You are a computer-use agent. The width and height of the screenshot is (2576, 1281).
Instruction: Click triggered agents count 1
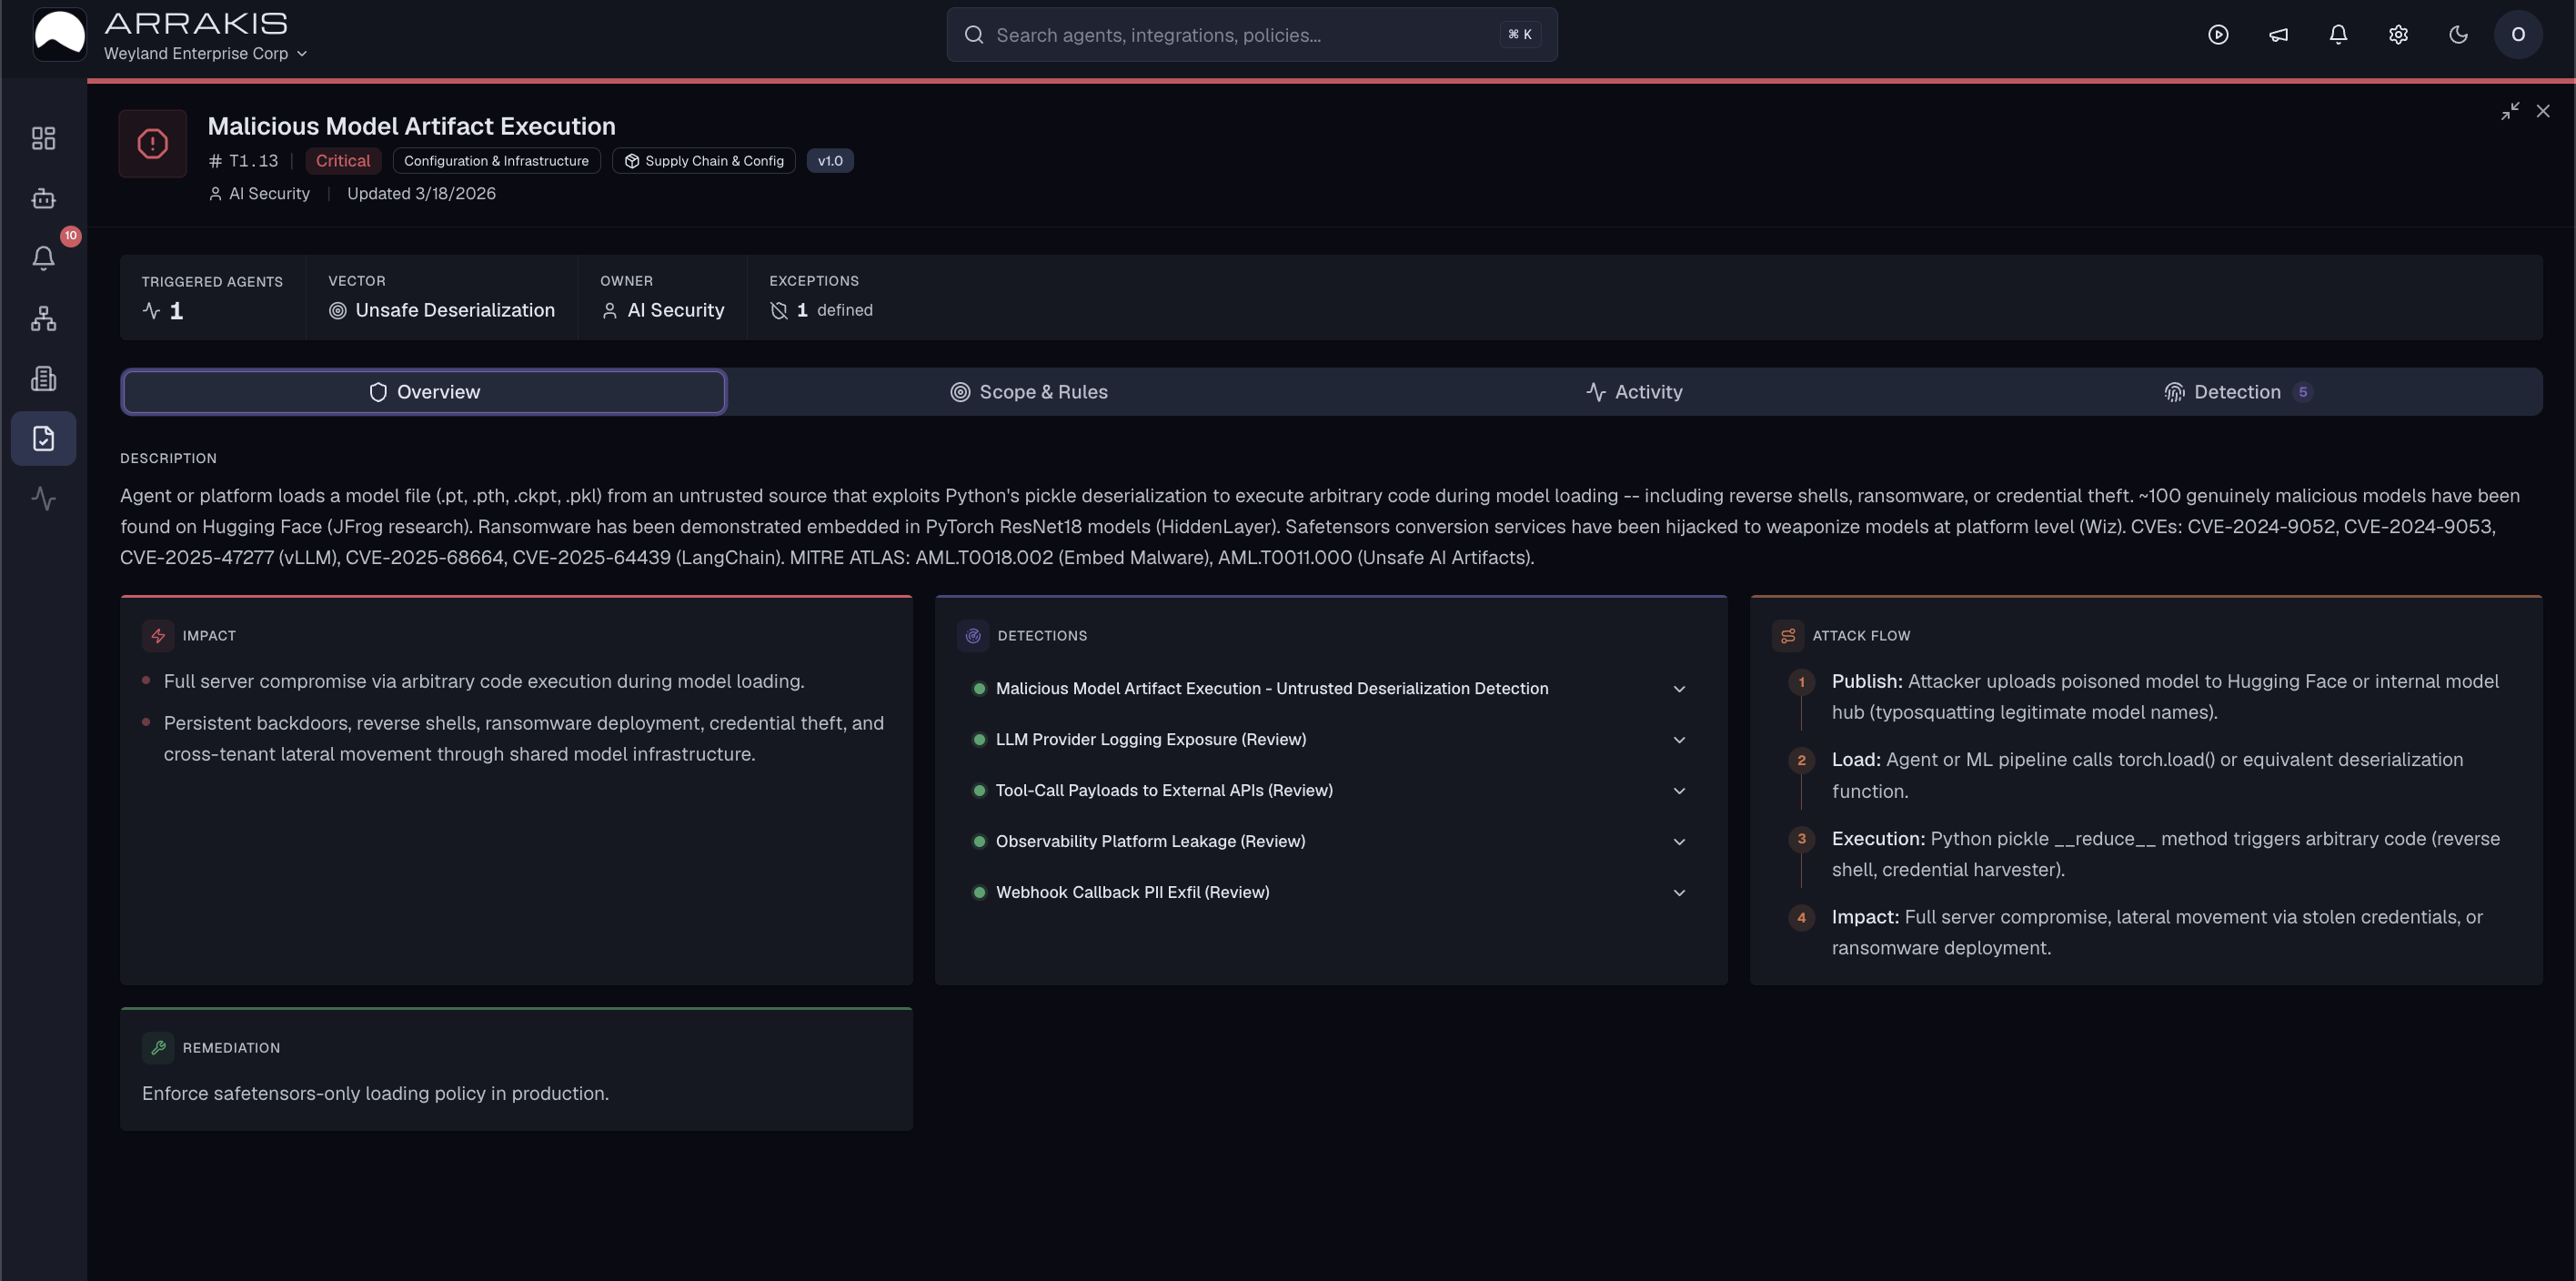tap(176, 311)
